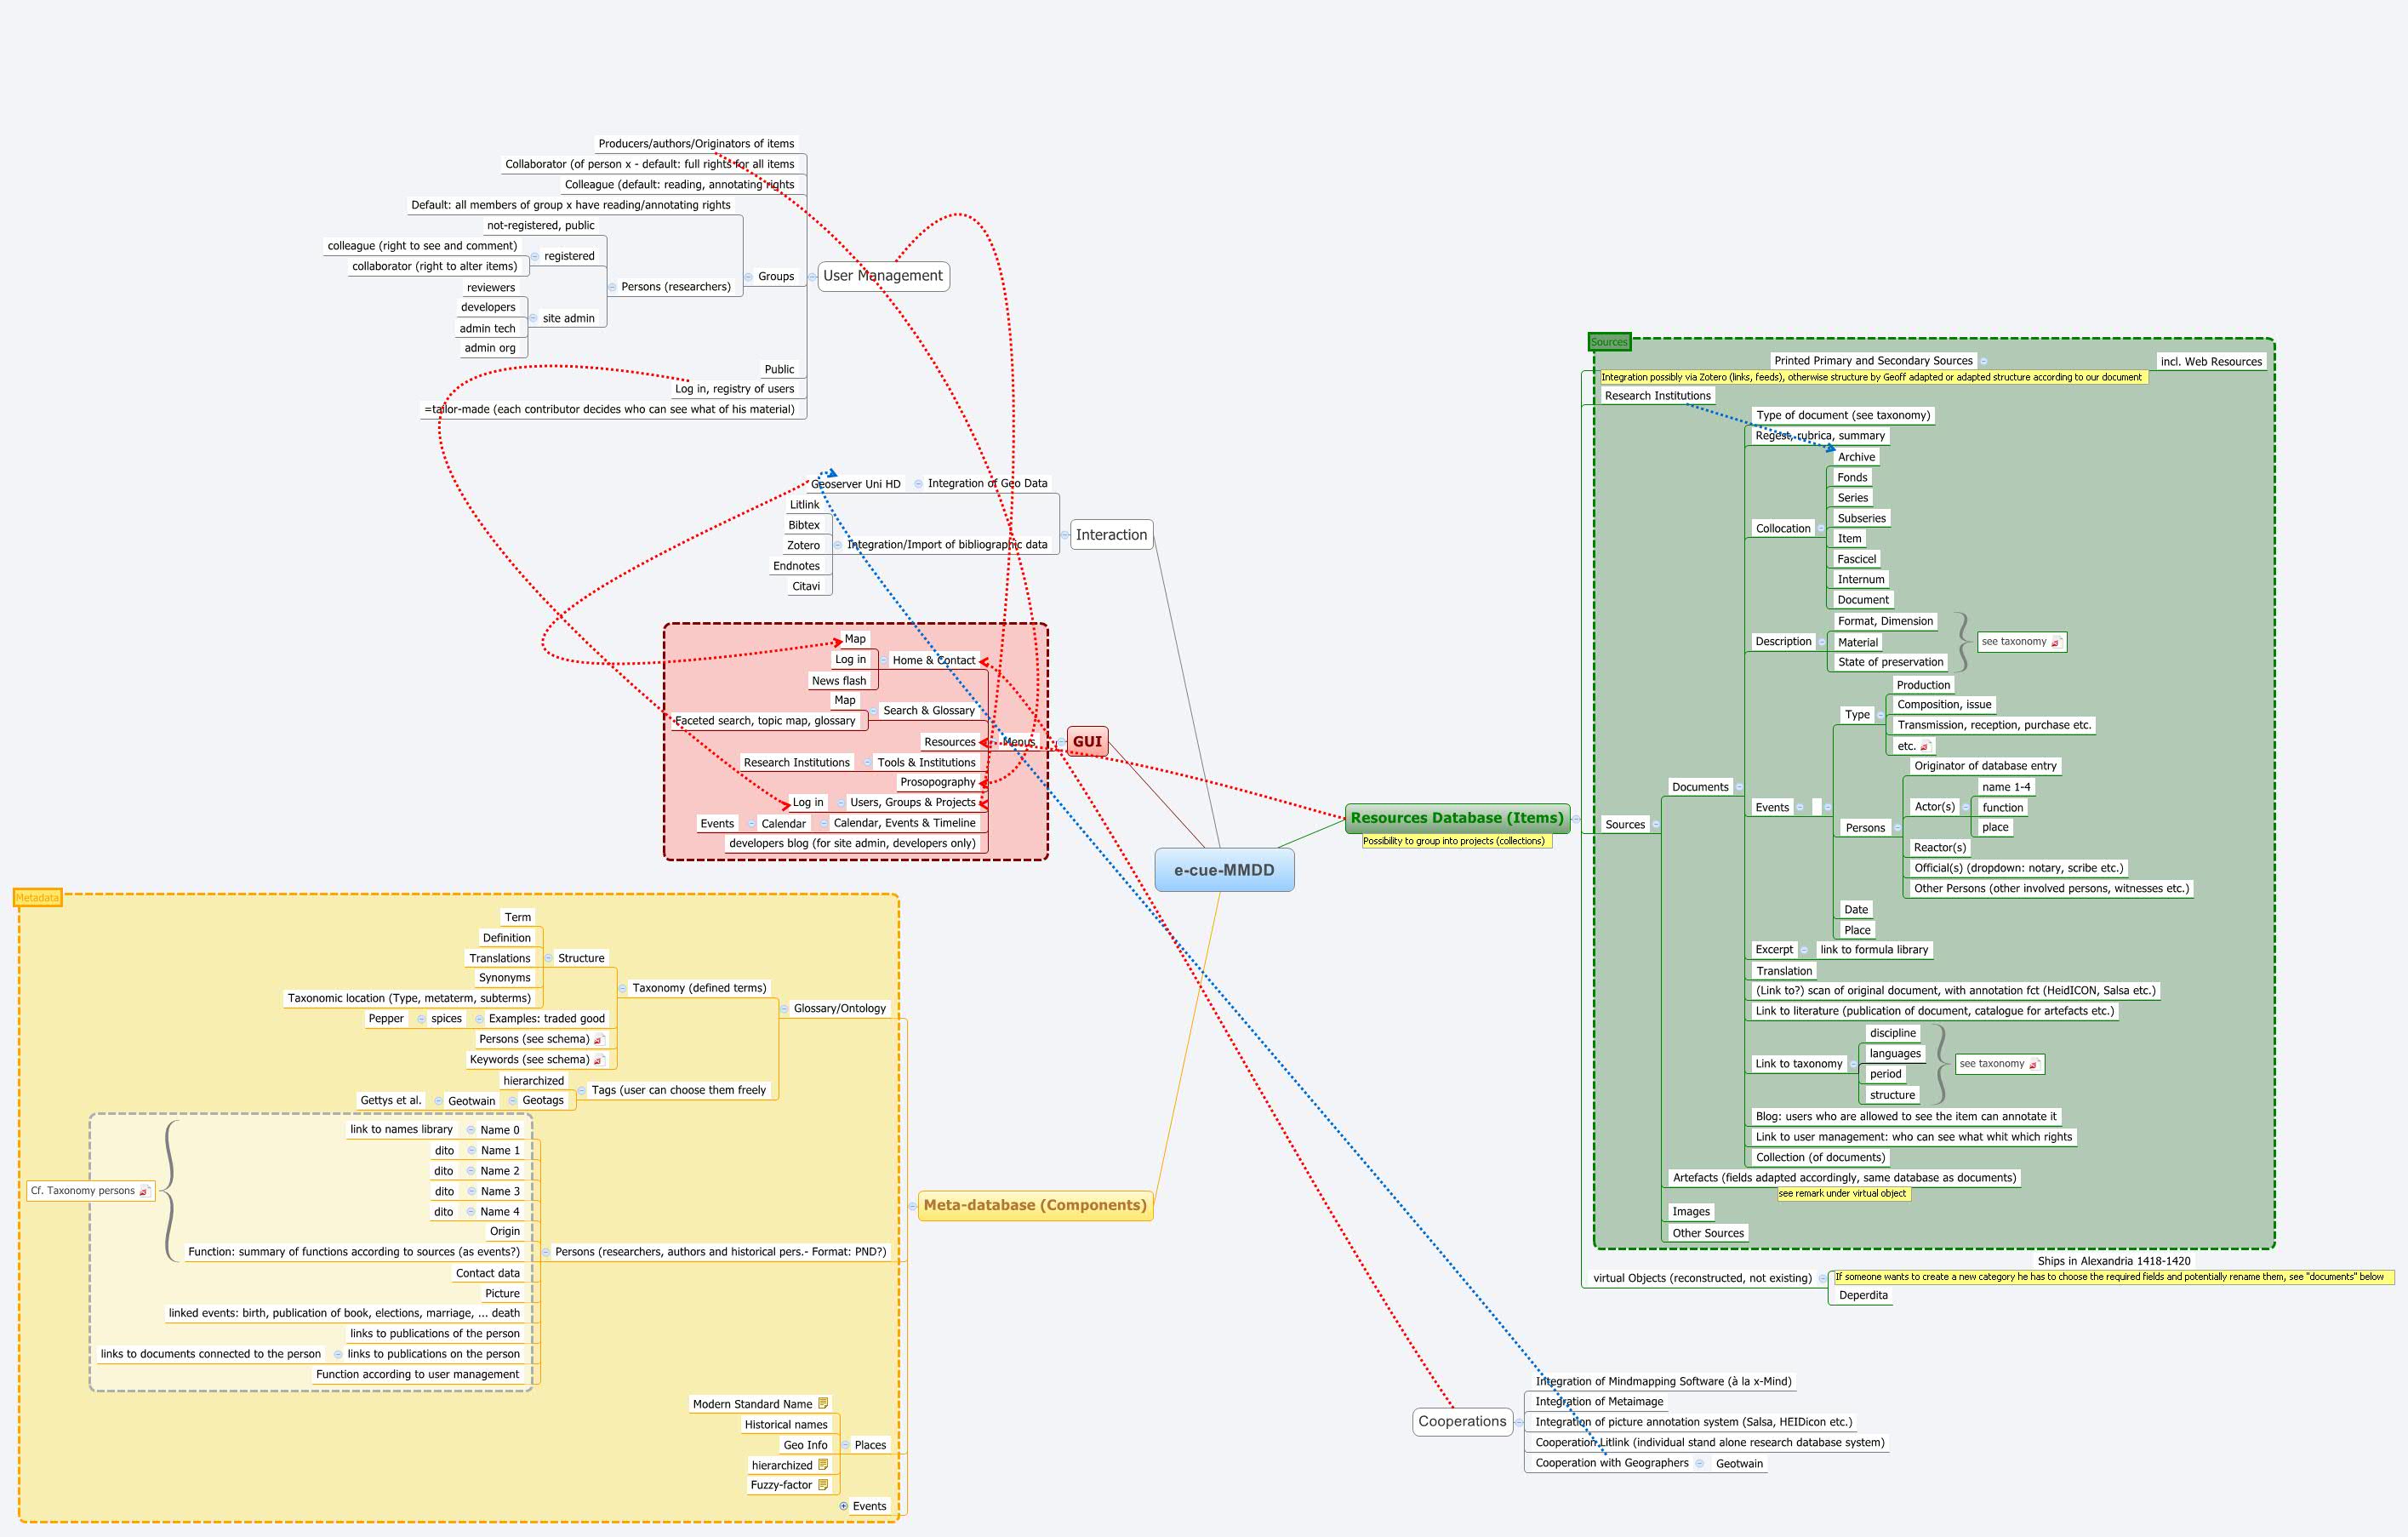The width and height of the screenshot is (2408, 1537).
Task: Collapse the Places branch
Action: click(845, 1445)
